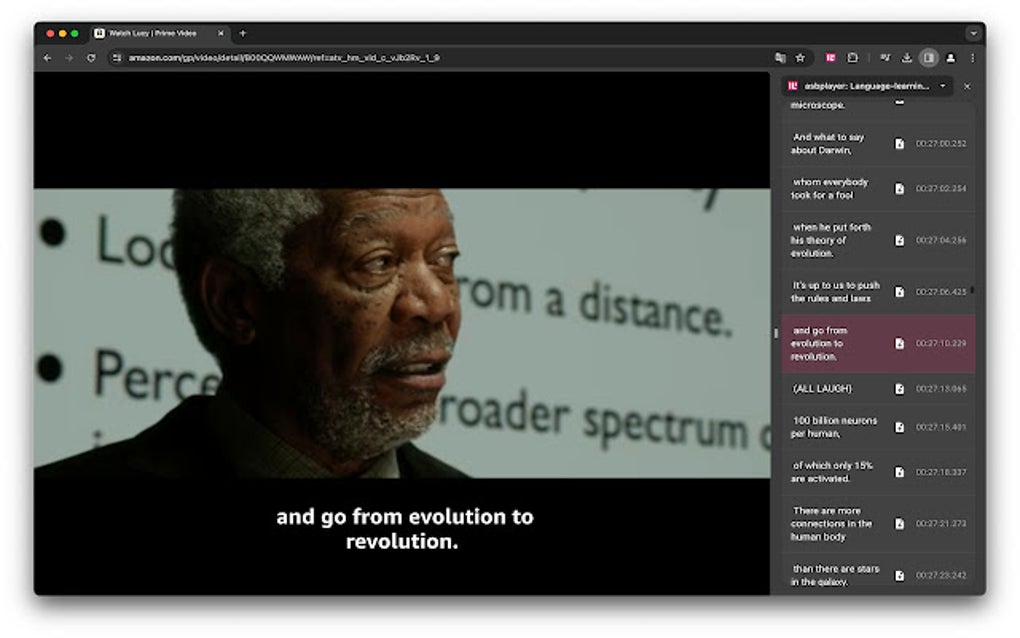Click the asbplayer extension icon in the toolbar

pyautogui.click(x=831, y=57)
